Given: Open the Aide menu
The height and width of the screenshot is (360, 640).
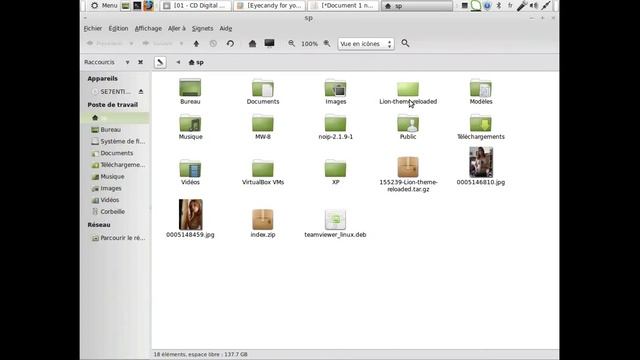Looking at the screenshot, I should (x=226, y=28).
